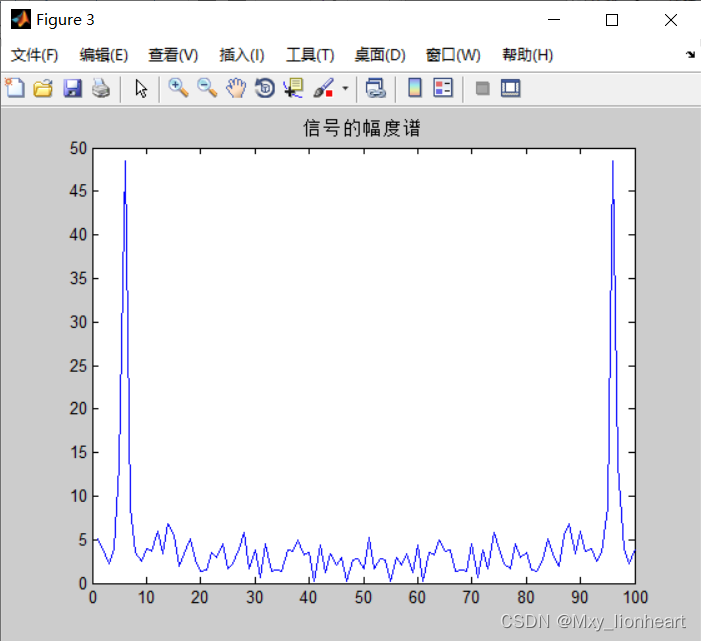This screenshot has width=701, height=641.
Task: Open the 查看(V) menu
Action: 173,55
